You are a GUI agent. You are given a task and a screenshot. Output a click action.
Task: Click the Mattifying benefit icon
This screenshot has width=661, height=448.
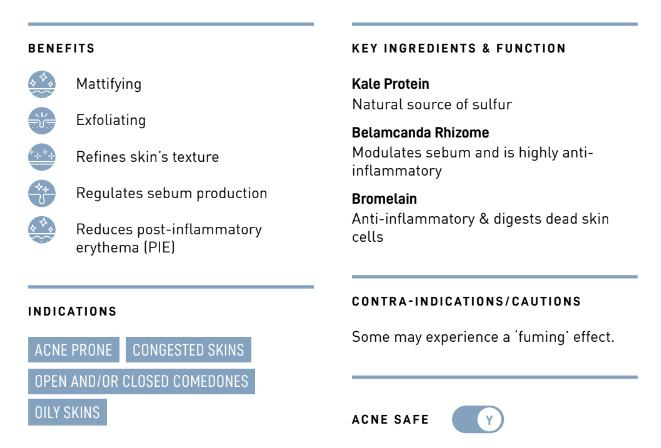click(x=42, y=84)
